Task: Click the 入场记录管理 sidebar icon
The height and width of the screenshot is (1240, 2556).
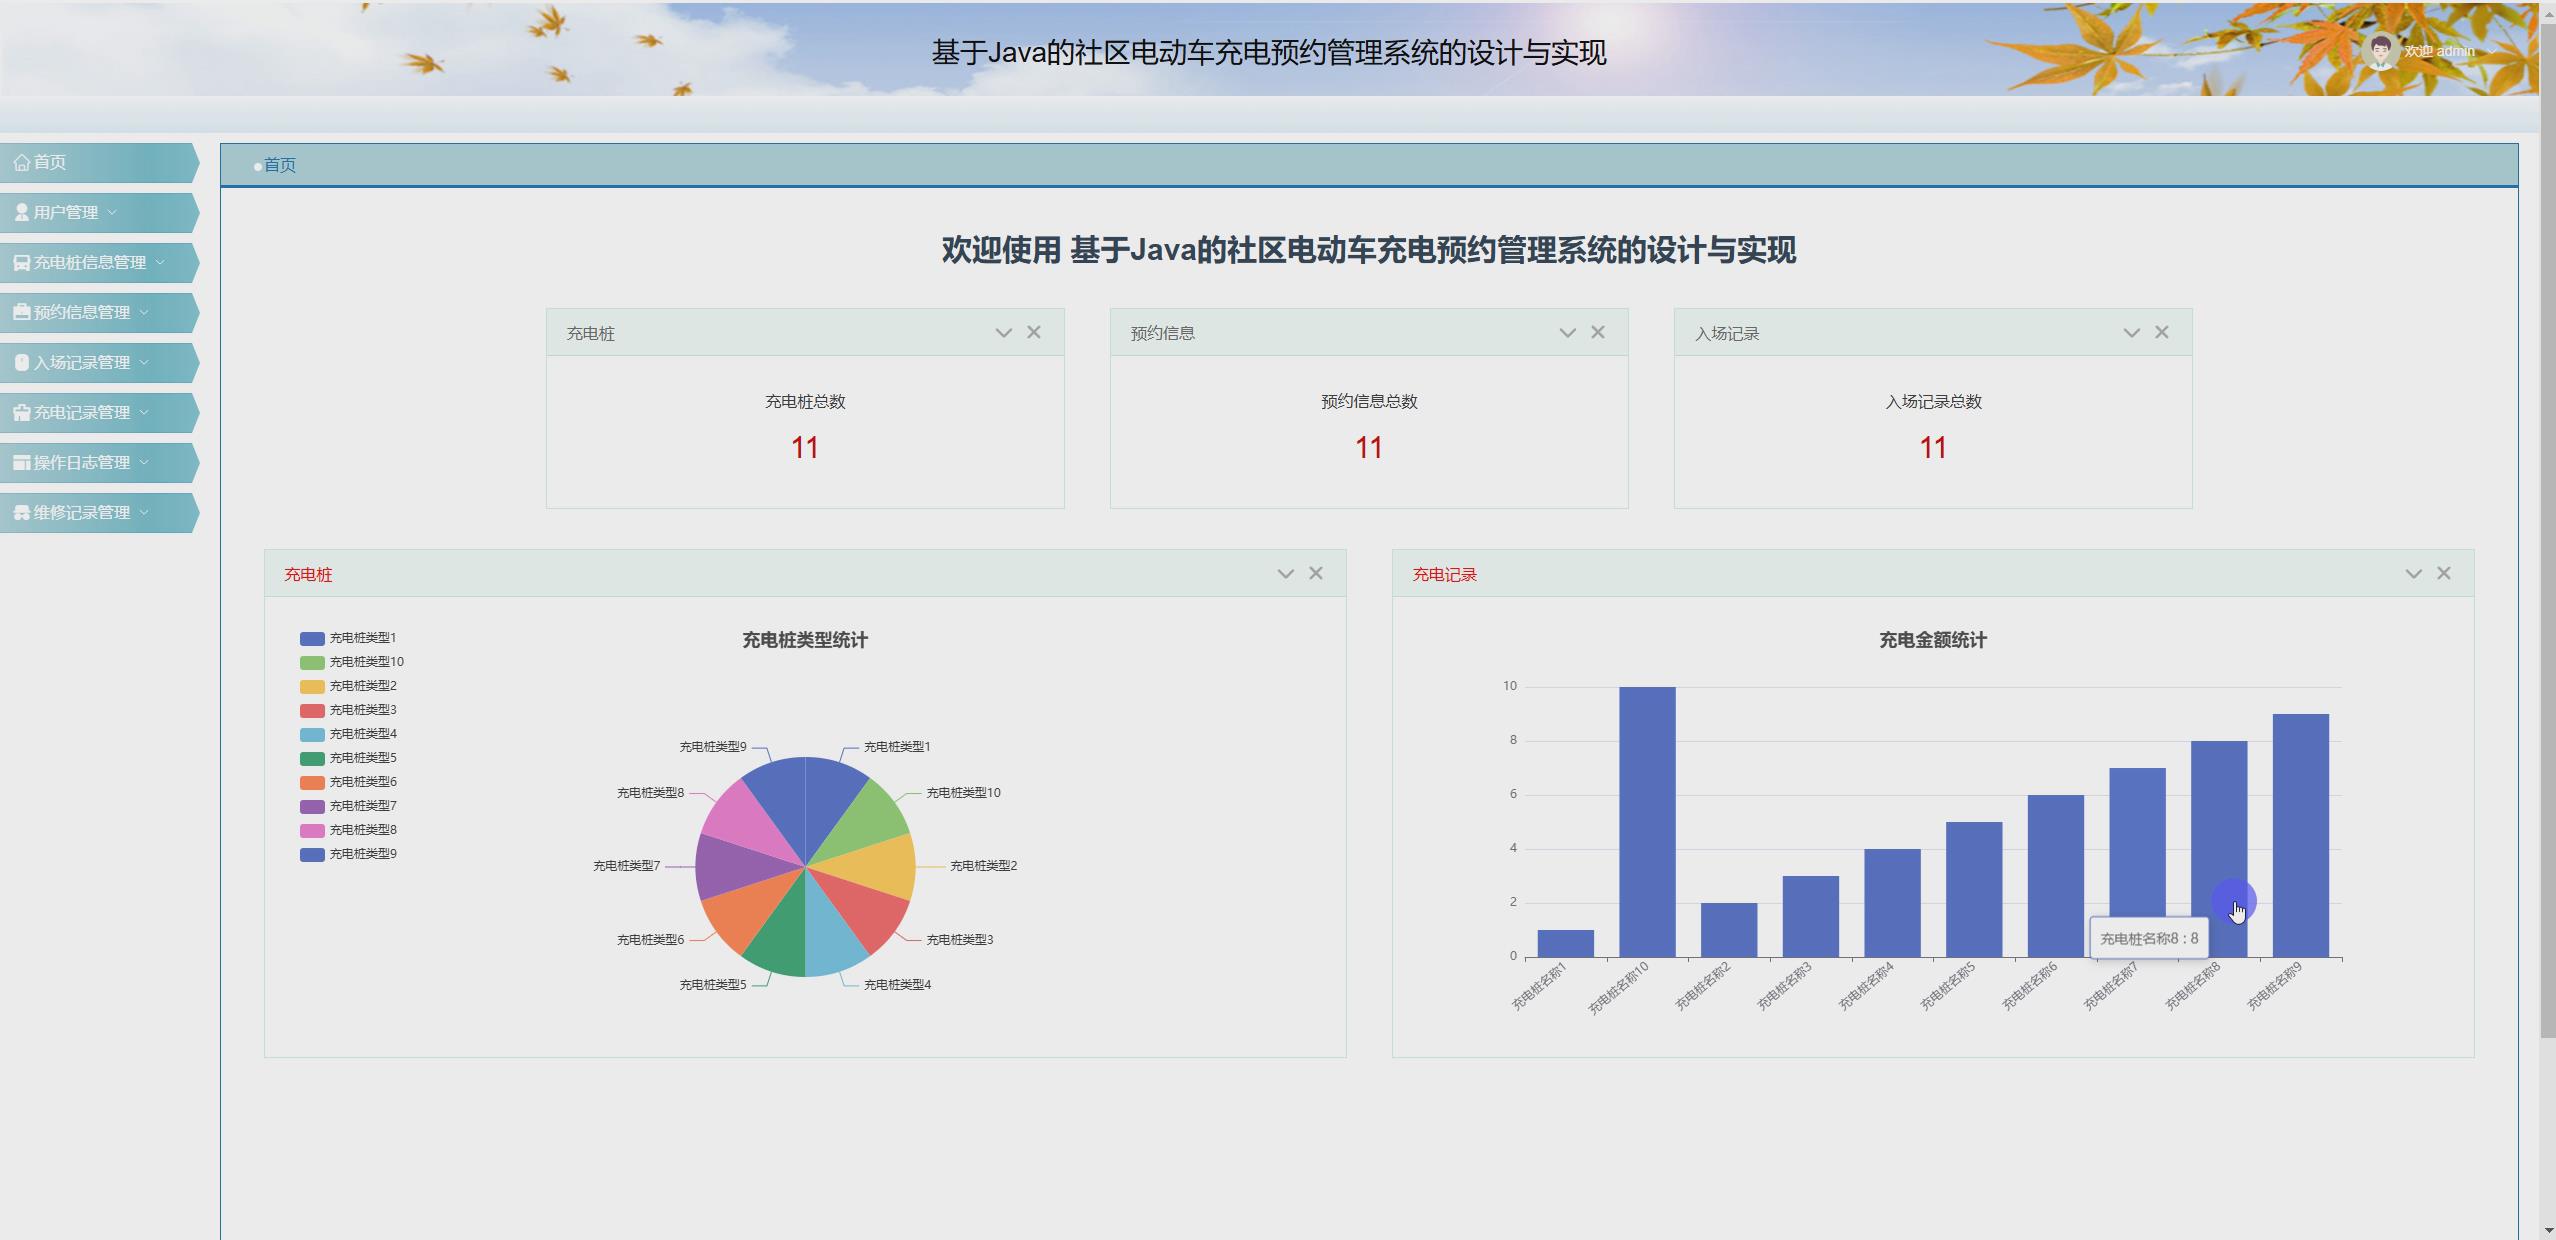Action: click(21, 362)
